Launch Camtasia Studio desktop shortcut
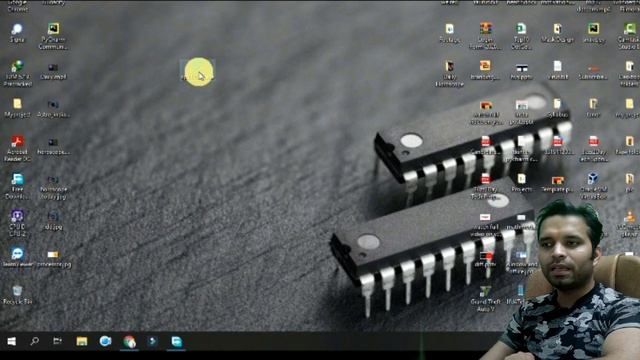 pos(629,36)
